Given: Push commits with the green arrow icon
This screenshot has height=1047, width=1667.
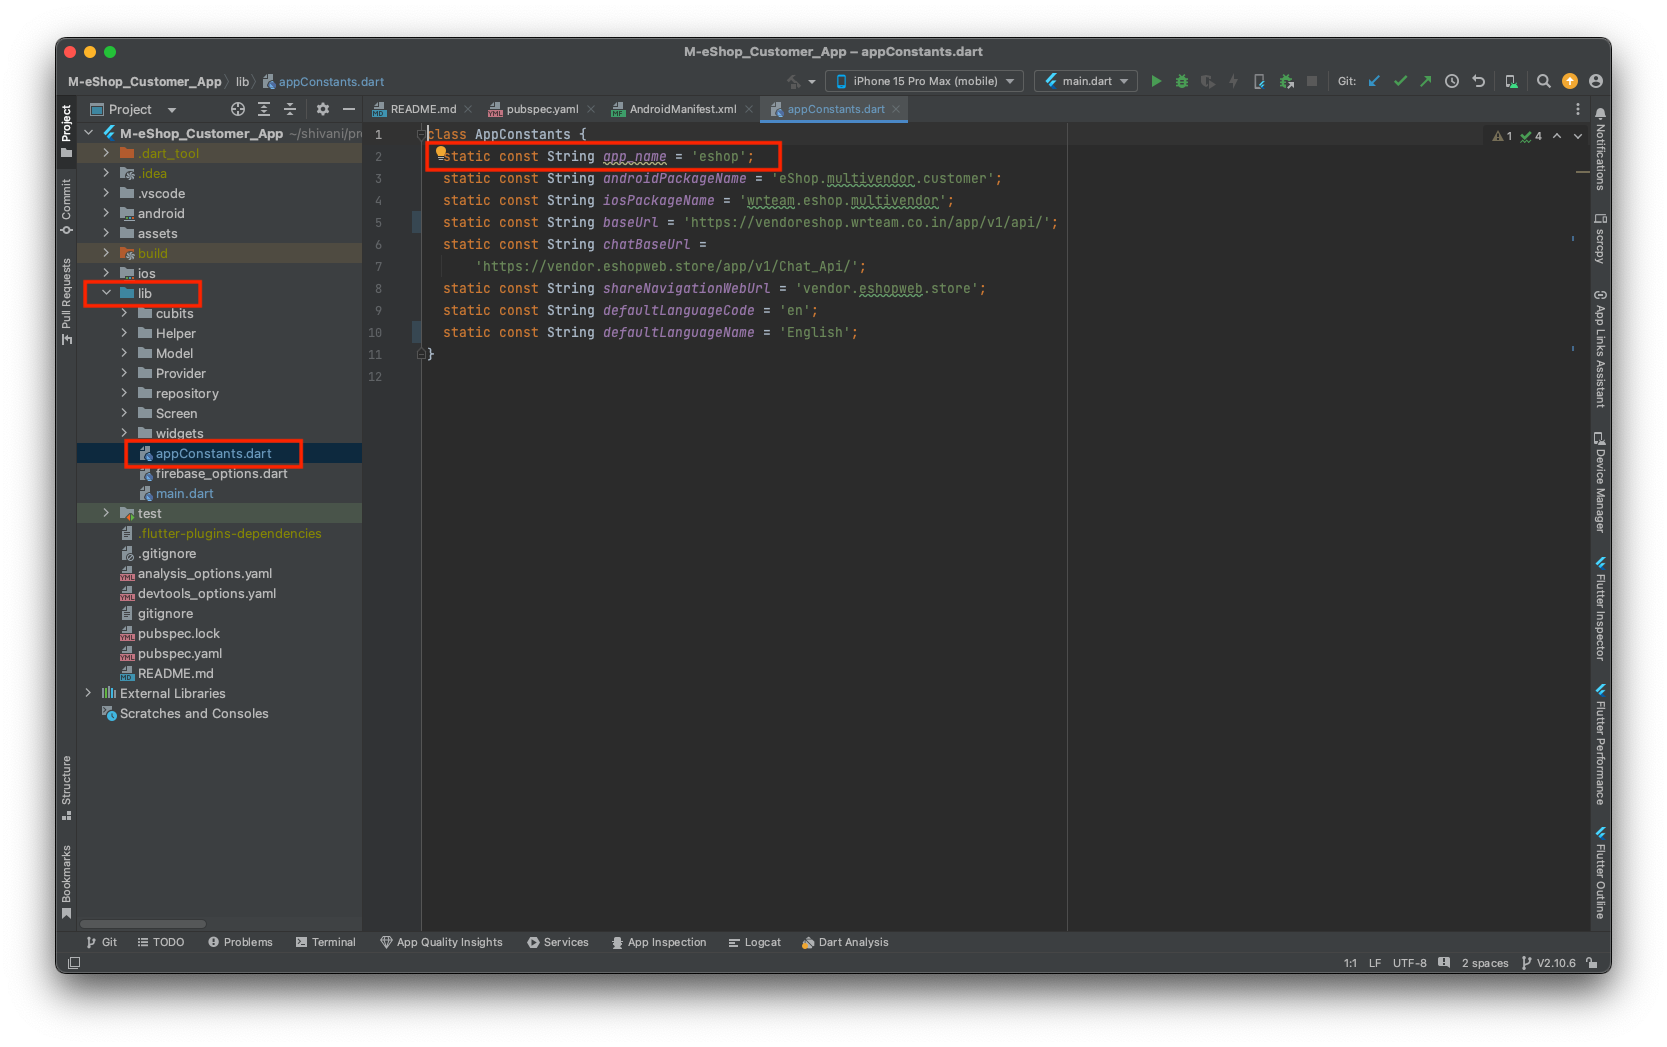Looking at the screenshot, I should [x=1425, y=81].
